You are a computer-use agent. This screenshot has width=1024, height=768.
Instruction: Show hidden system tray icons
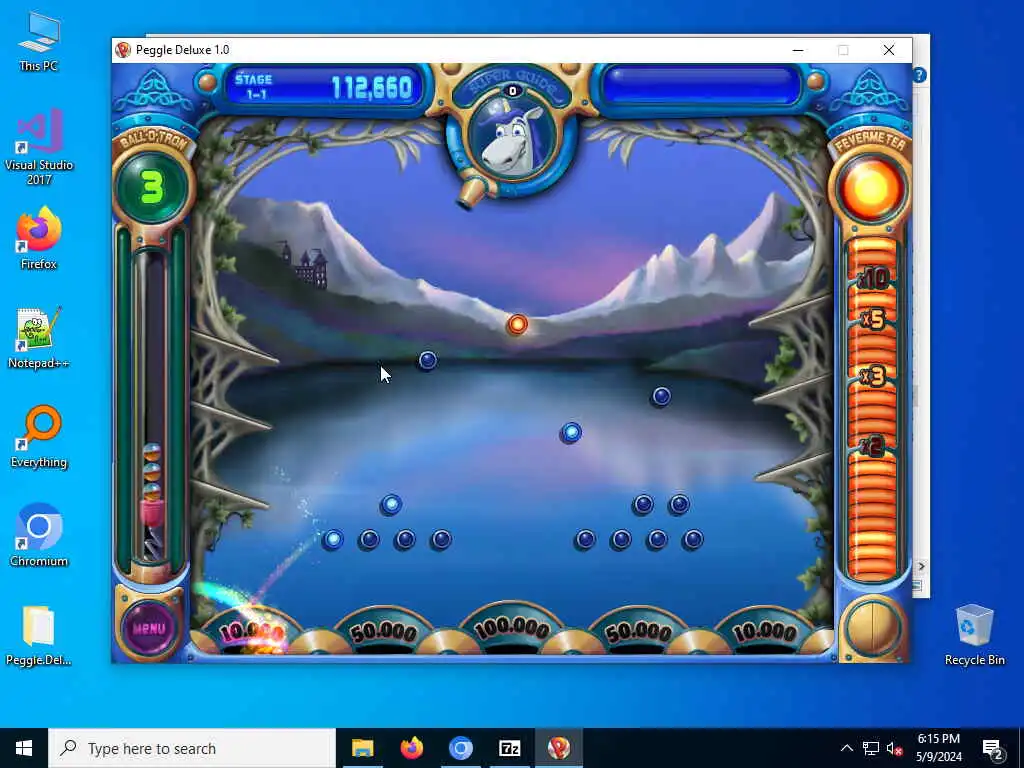[x=846, y=748]
